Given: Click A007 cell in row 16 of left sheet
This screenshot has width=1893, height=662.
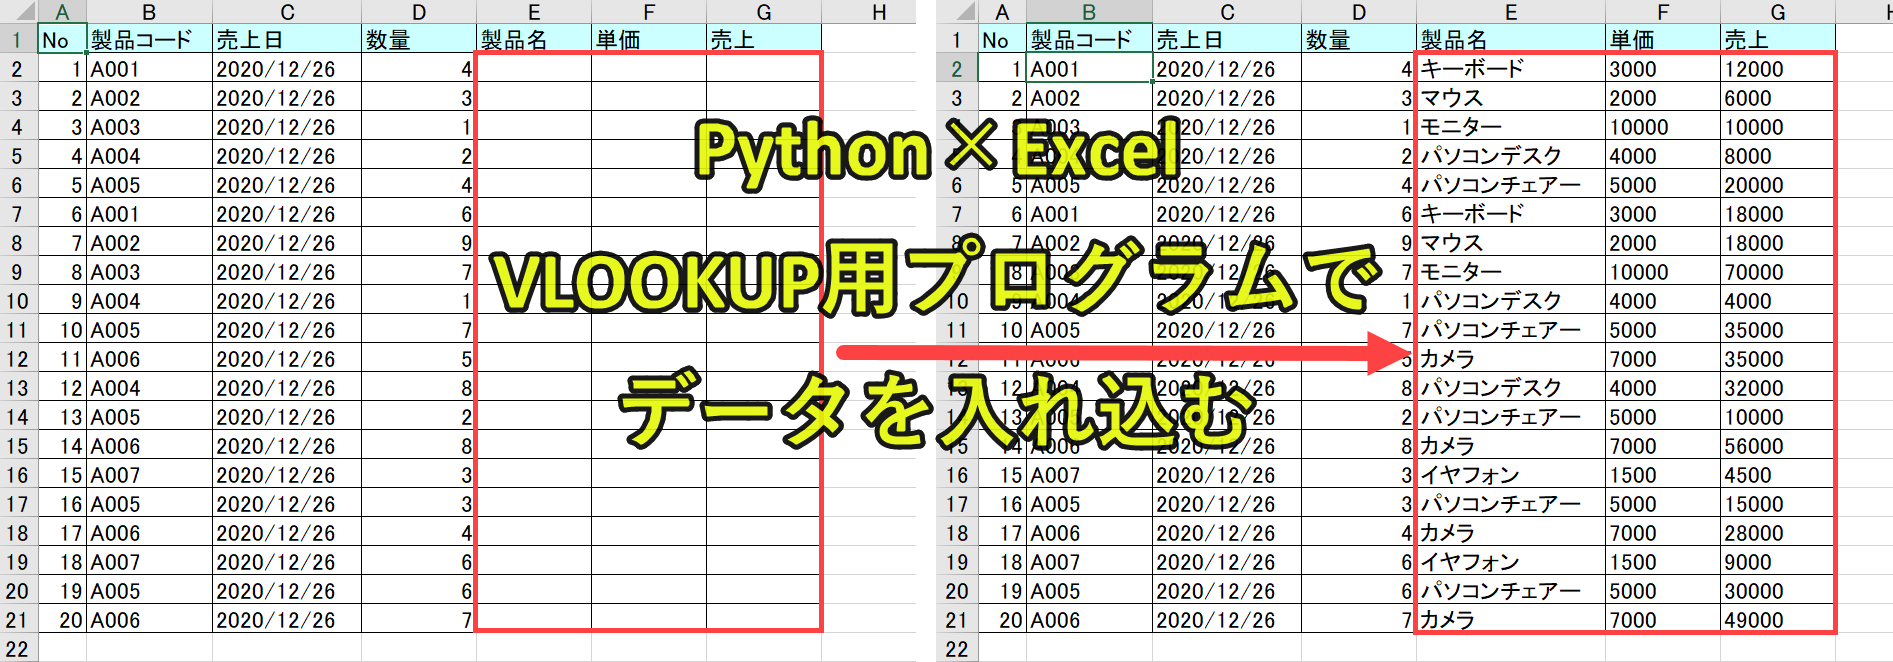Looking at the screenshot, I should [x=149, y=475].
